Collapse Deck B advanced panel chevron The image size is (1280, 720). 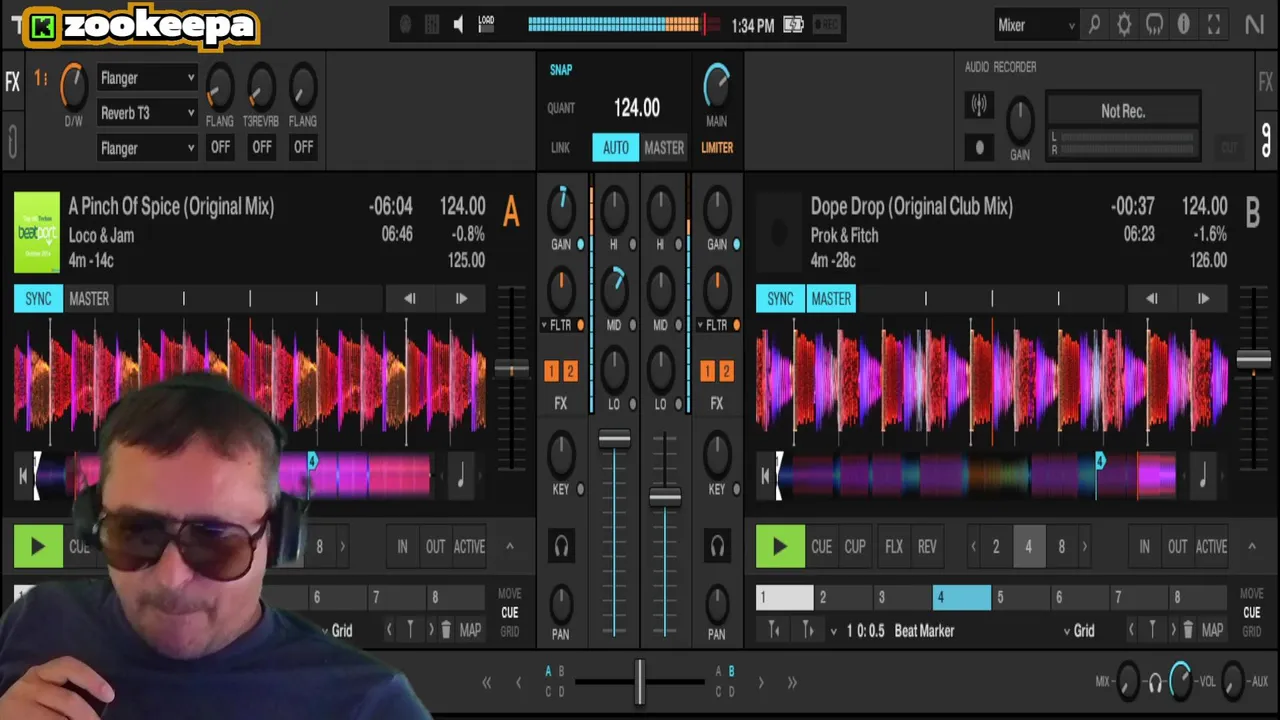point(1251,546)
